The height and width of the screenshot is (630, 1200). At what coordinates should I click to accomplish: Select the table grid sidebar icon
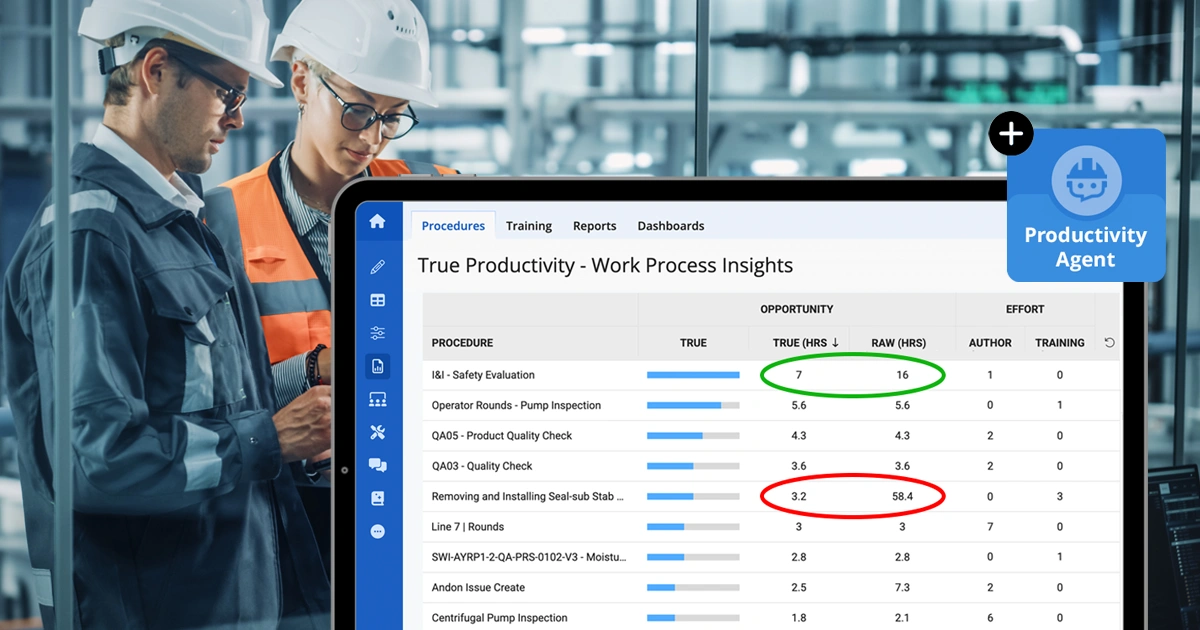pos(377,300)
